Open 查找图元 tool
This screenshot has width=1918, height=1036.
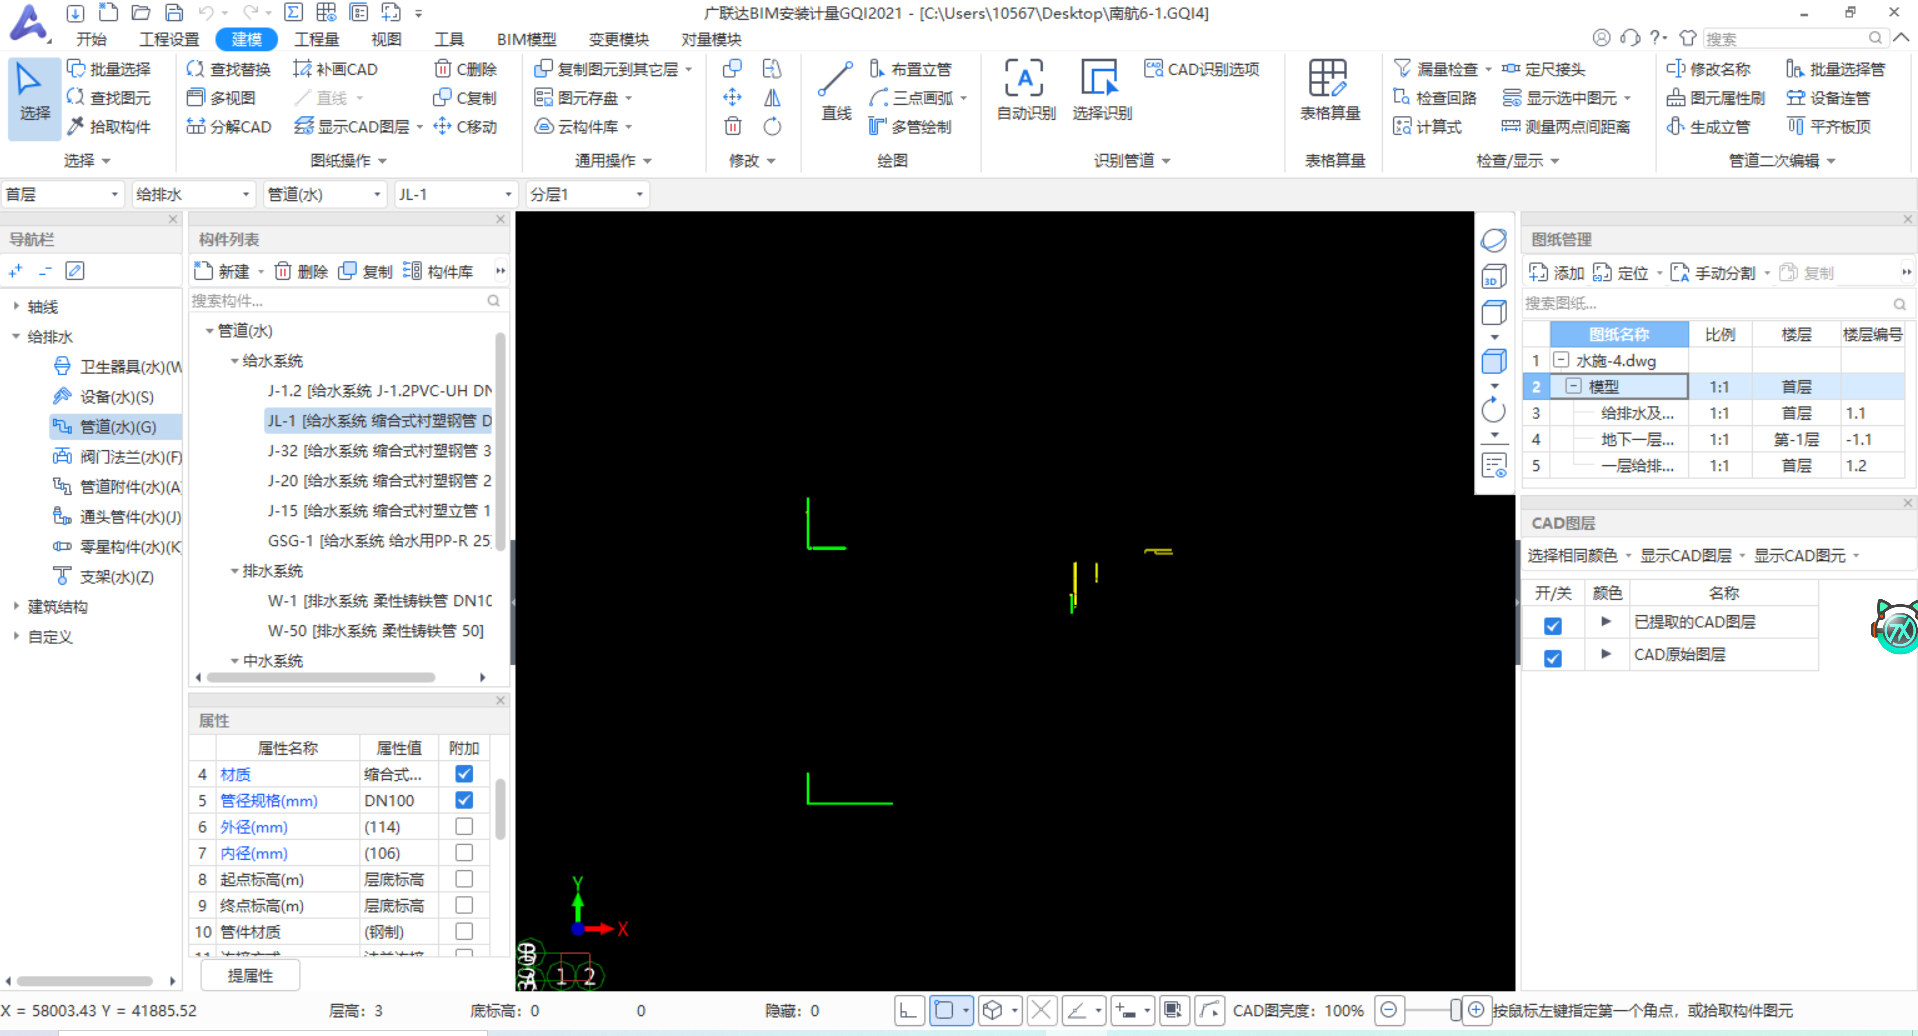point(109,98)
